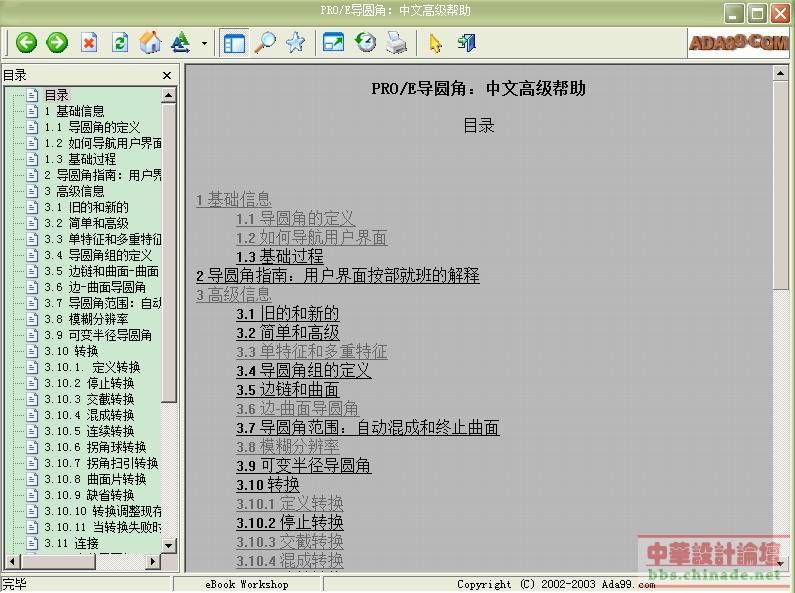Click the green Back arrow button
795x593 pixels.
26,43
